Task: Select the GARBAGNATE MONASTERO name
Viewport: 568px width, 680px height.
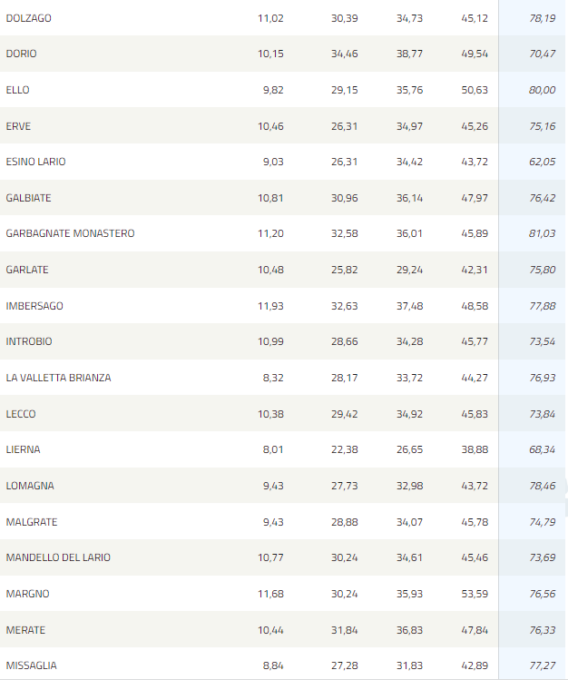Action: 70,233
